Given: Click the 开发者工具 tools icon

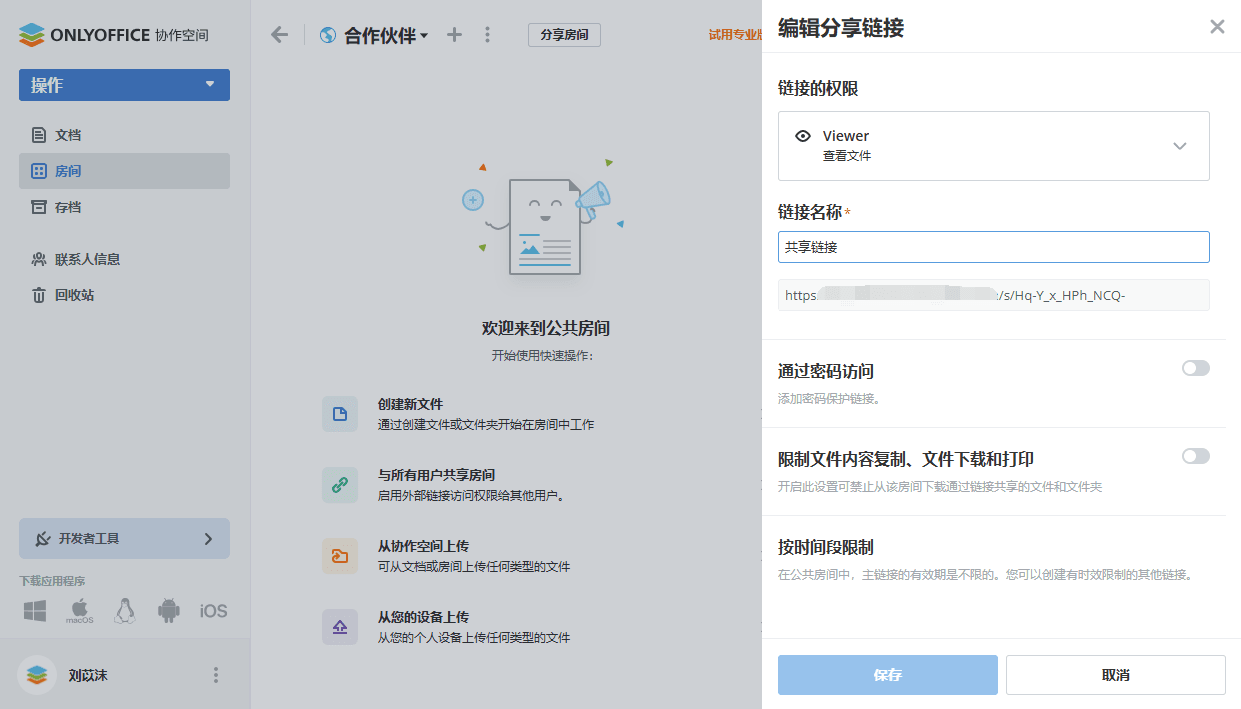Looking at the screenshot, I should click(43, 539).
